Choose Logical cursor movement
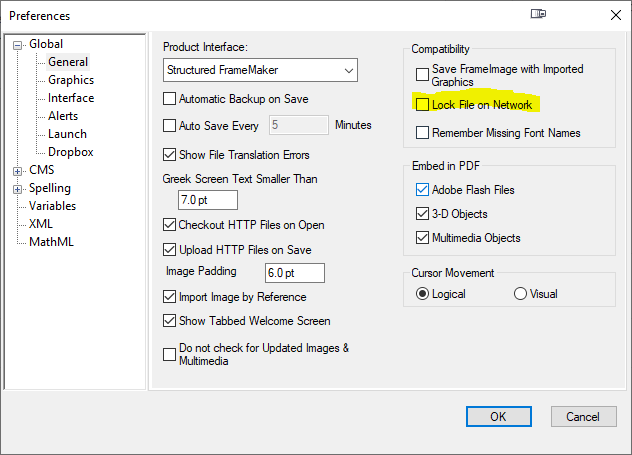Viewport: 632px width, 455px height. pyautogui.click(x=422, y=294)
